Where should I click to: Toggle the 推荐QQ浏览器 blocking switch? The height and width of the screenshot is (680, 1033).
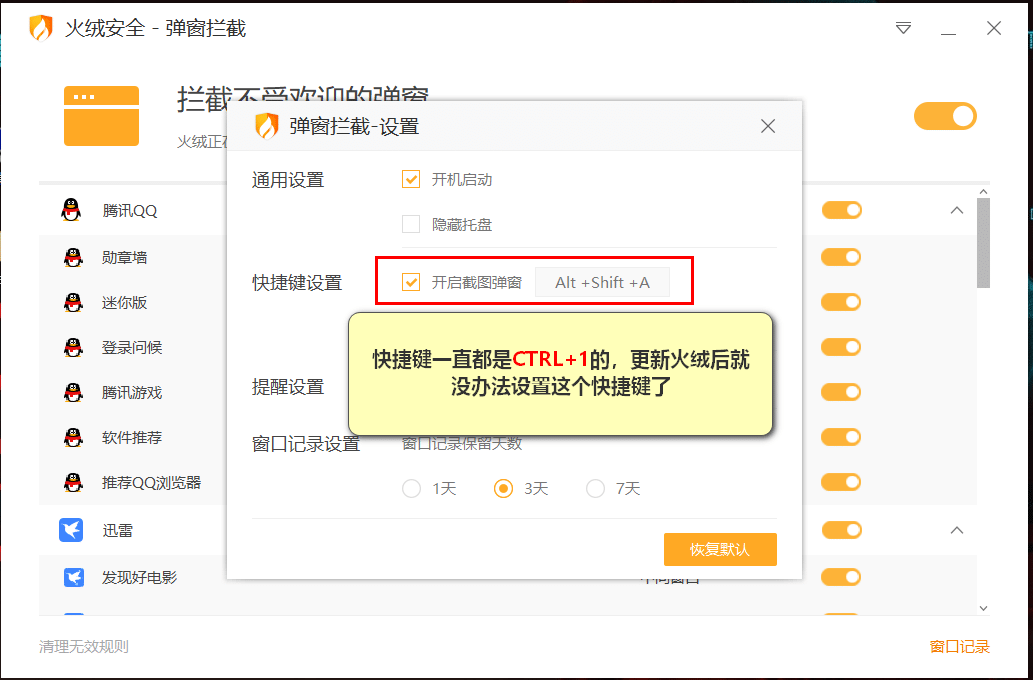(x=841, y=482)
